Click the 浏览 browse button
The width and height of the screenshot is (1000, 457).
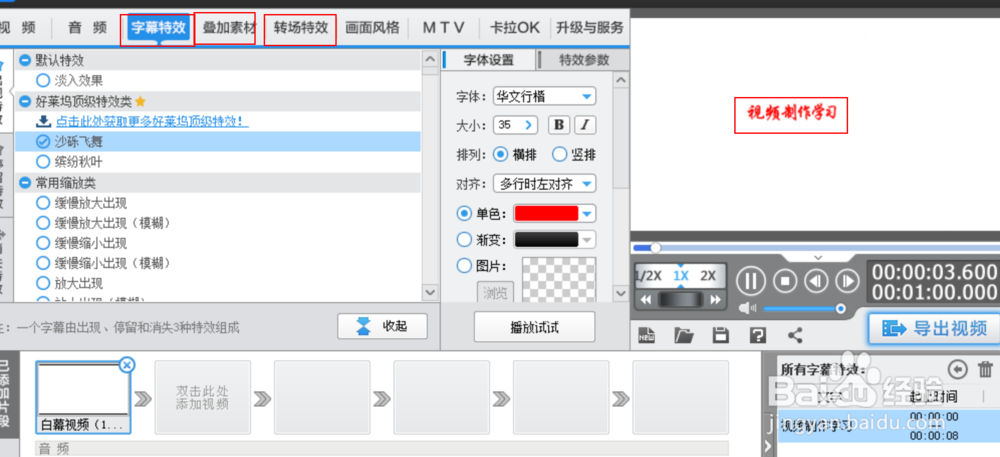pos(495,293)
